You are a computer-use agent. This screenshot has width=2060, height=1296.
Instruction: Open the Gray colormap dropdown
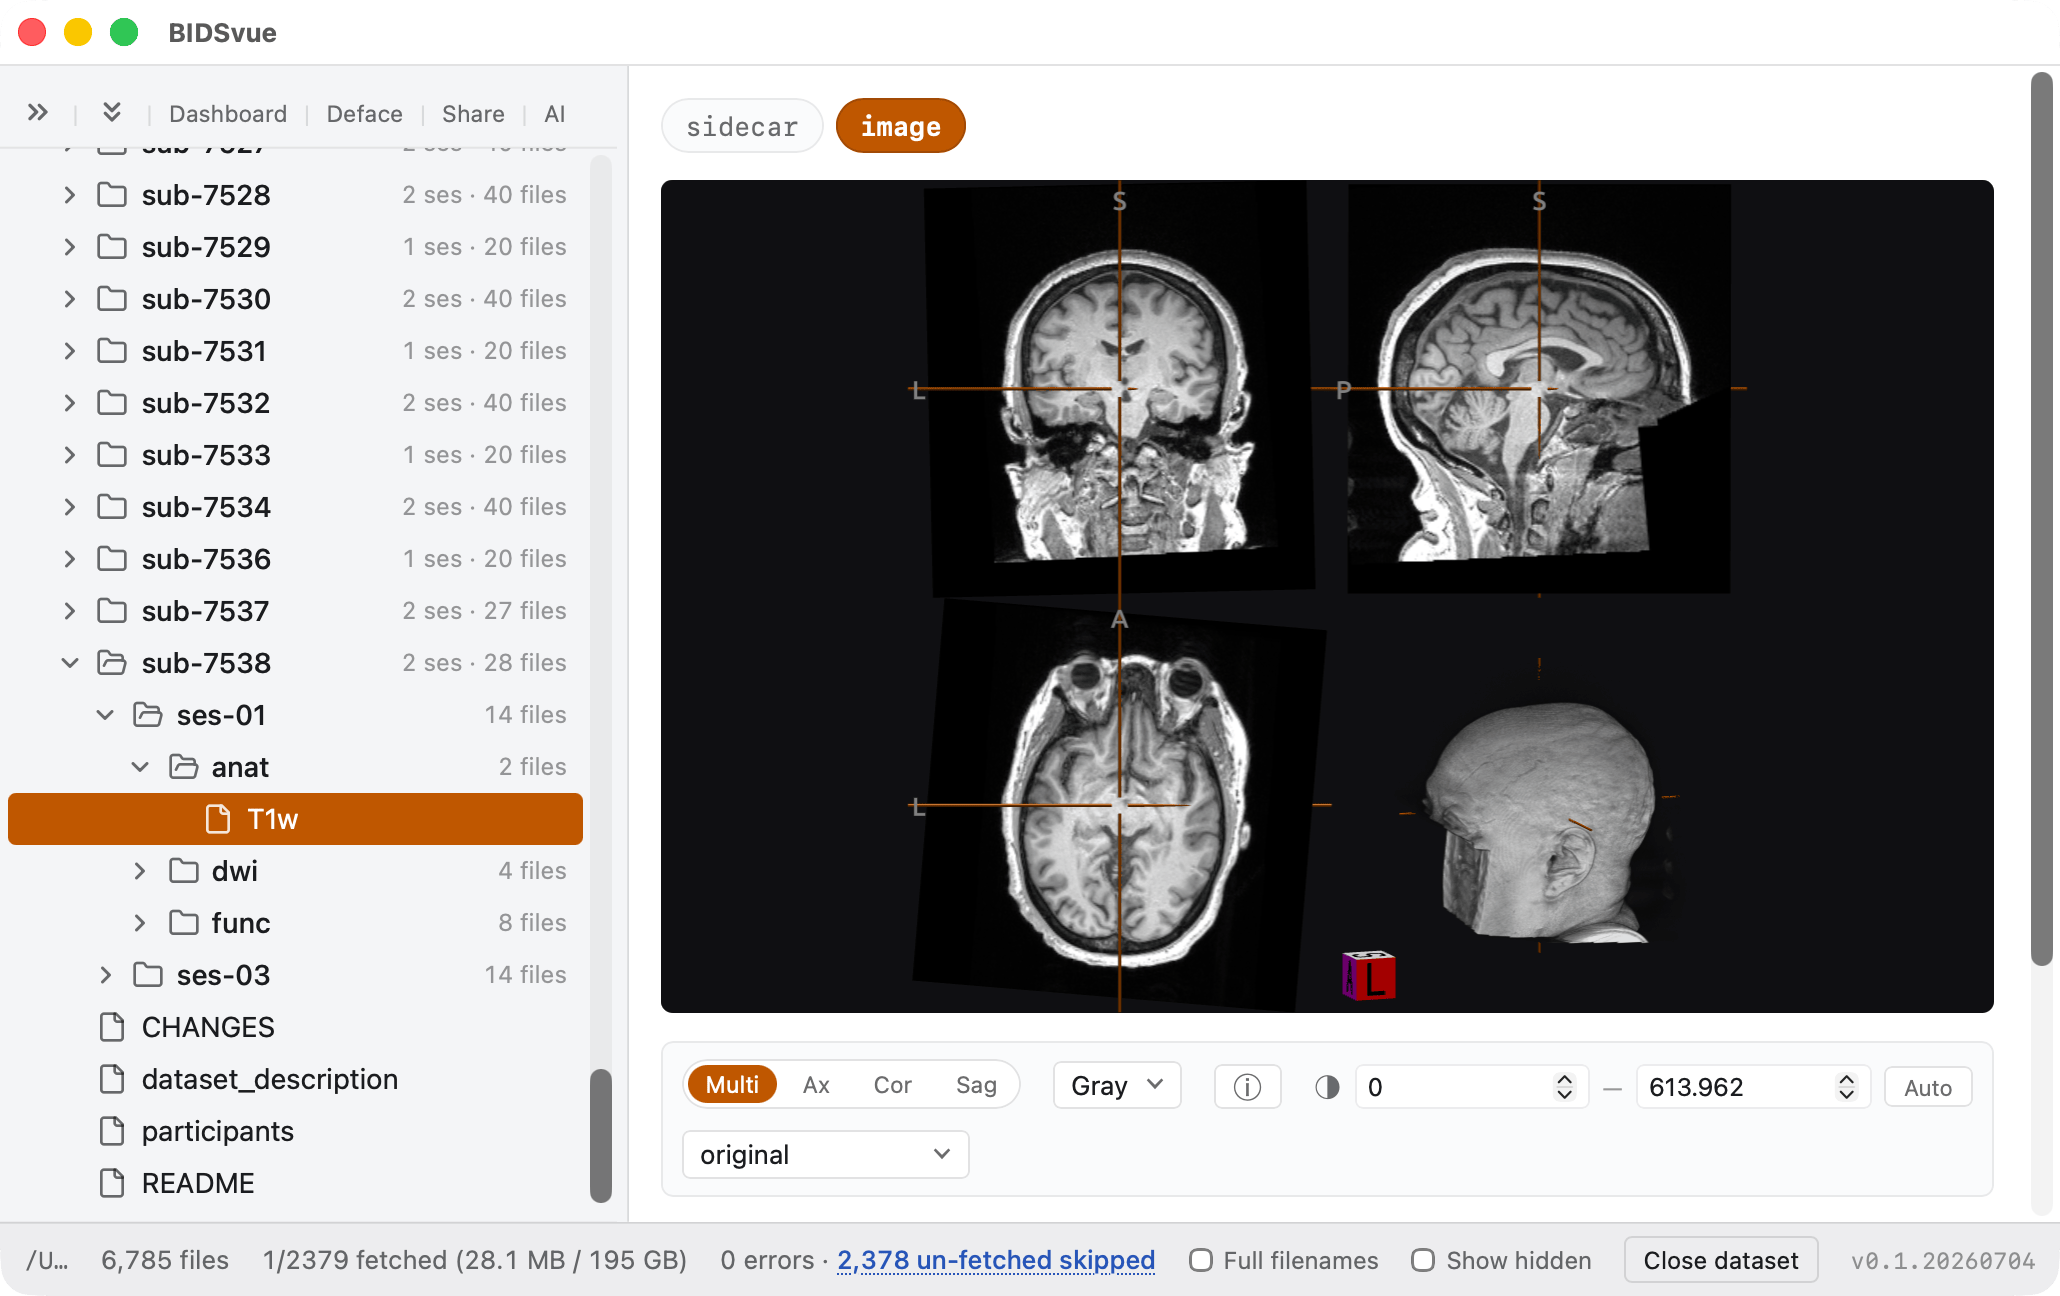pyautogui.click(x=1117, y=1085)
